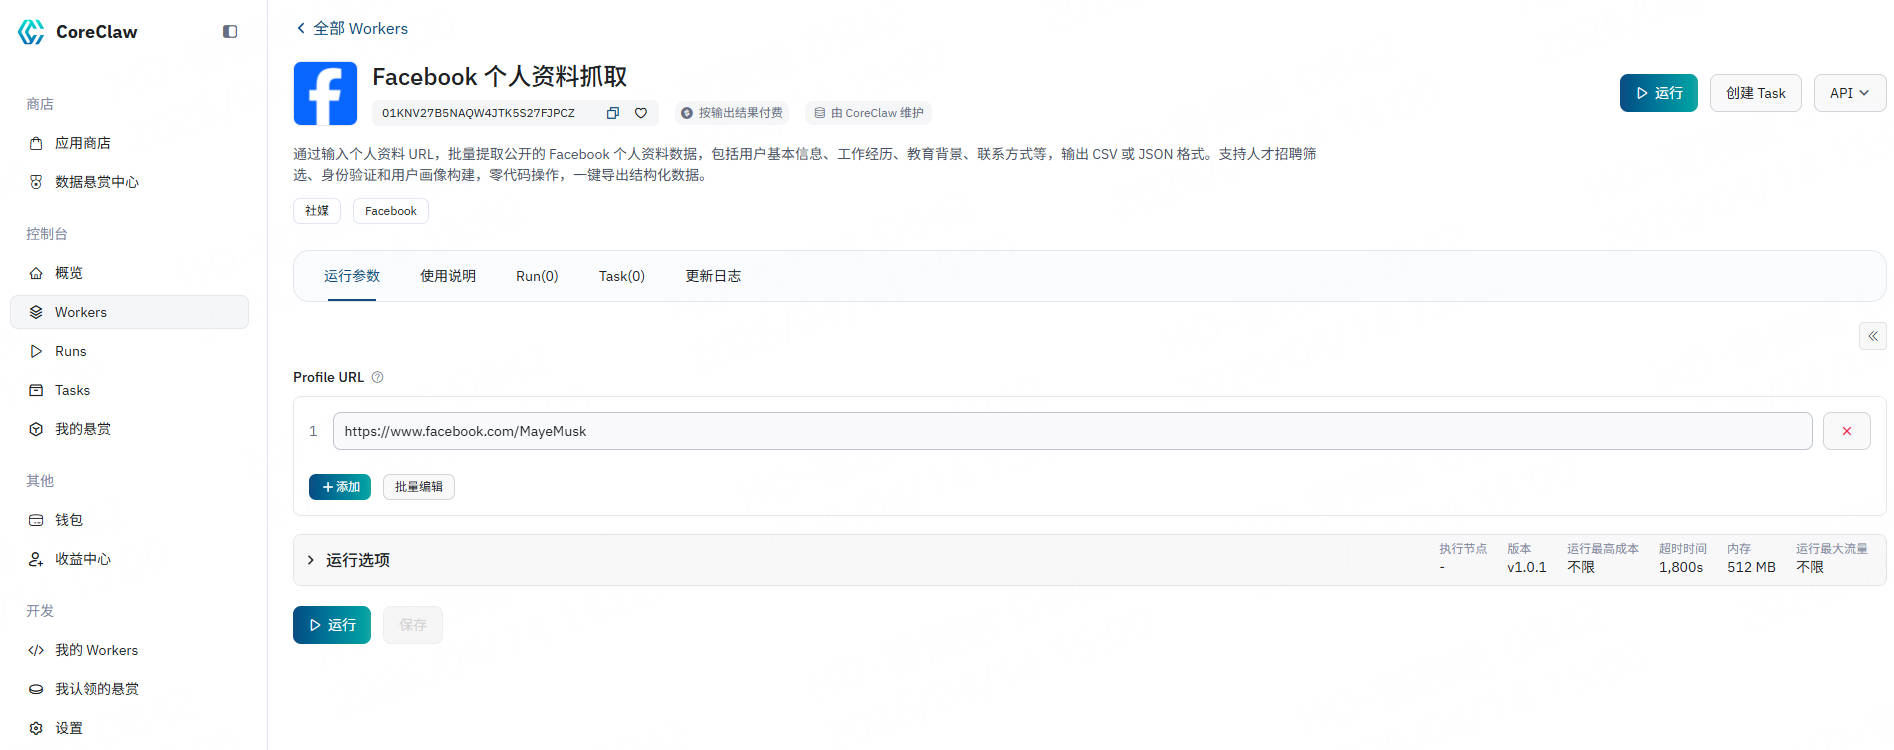This screenshot has width=1894, height=750.
Task: Open 设置 in the sidebar
Action: click(x=69, y=728)
